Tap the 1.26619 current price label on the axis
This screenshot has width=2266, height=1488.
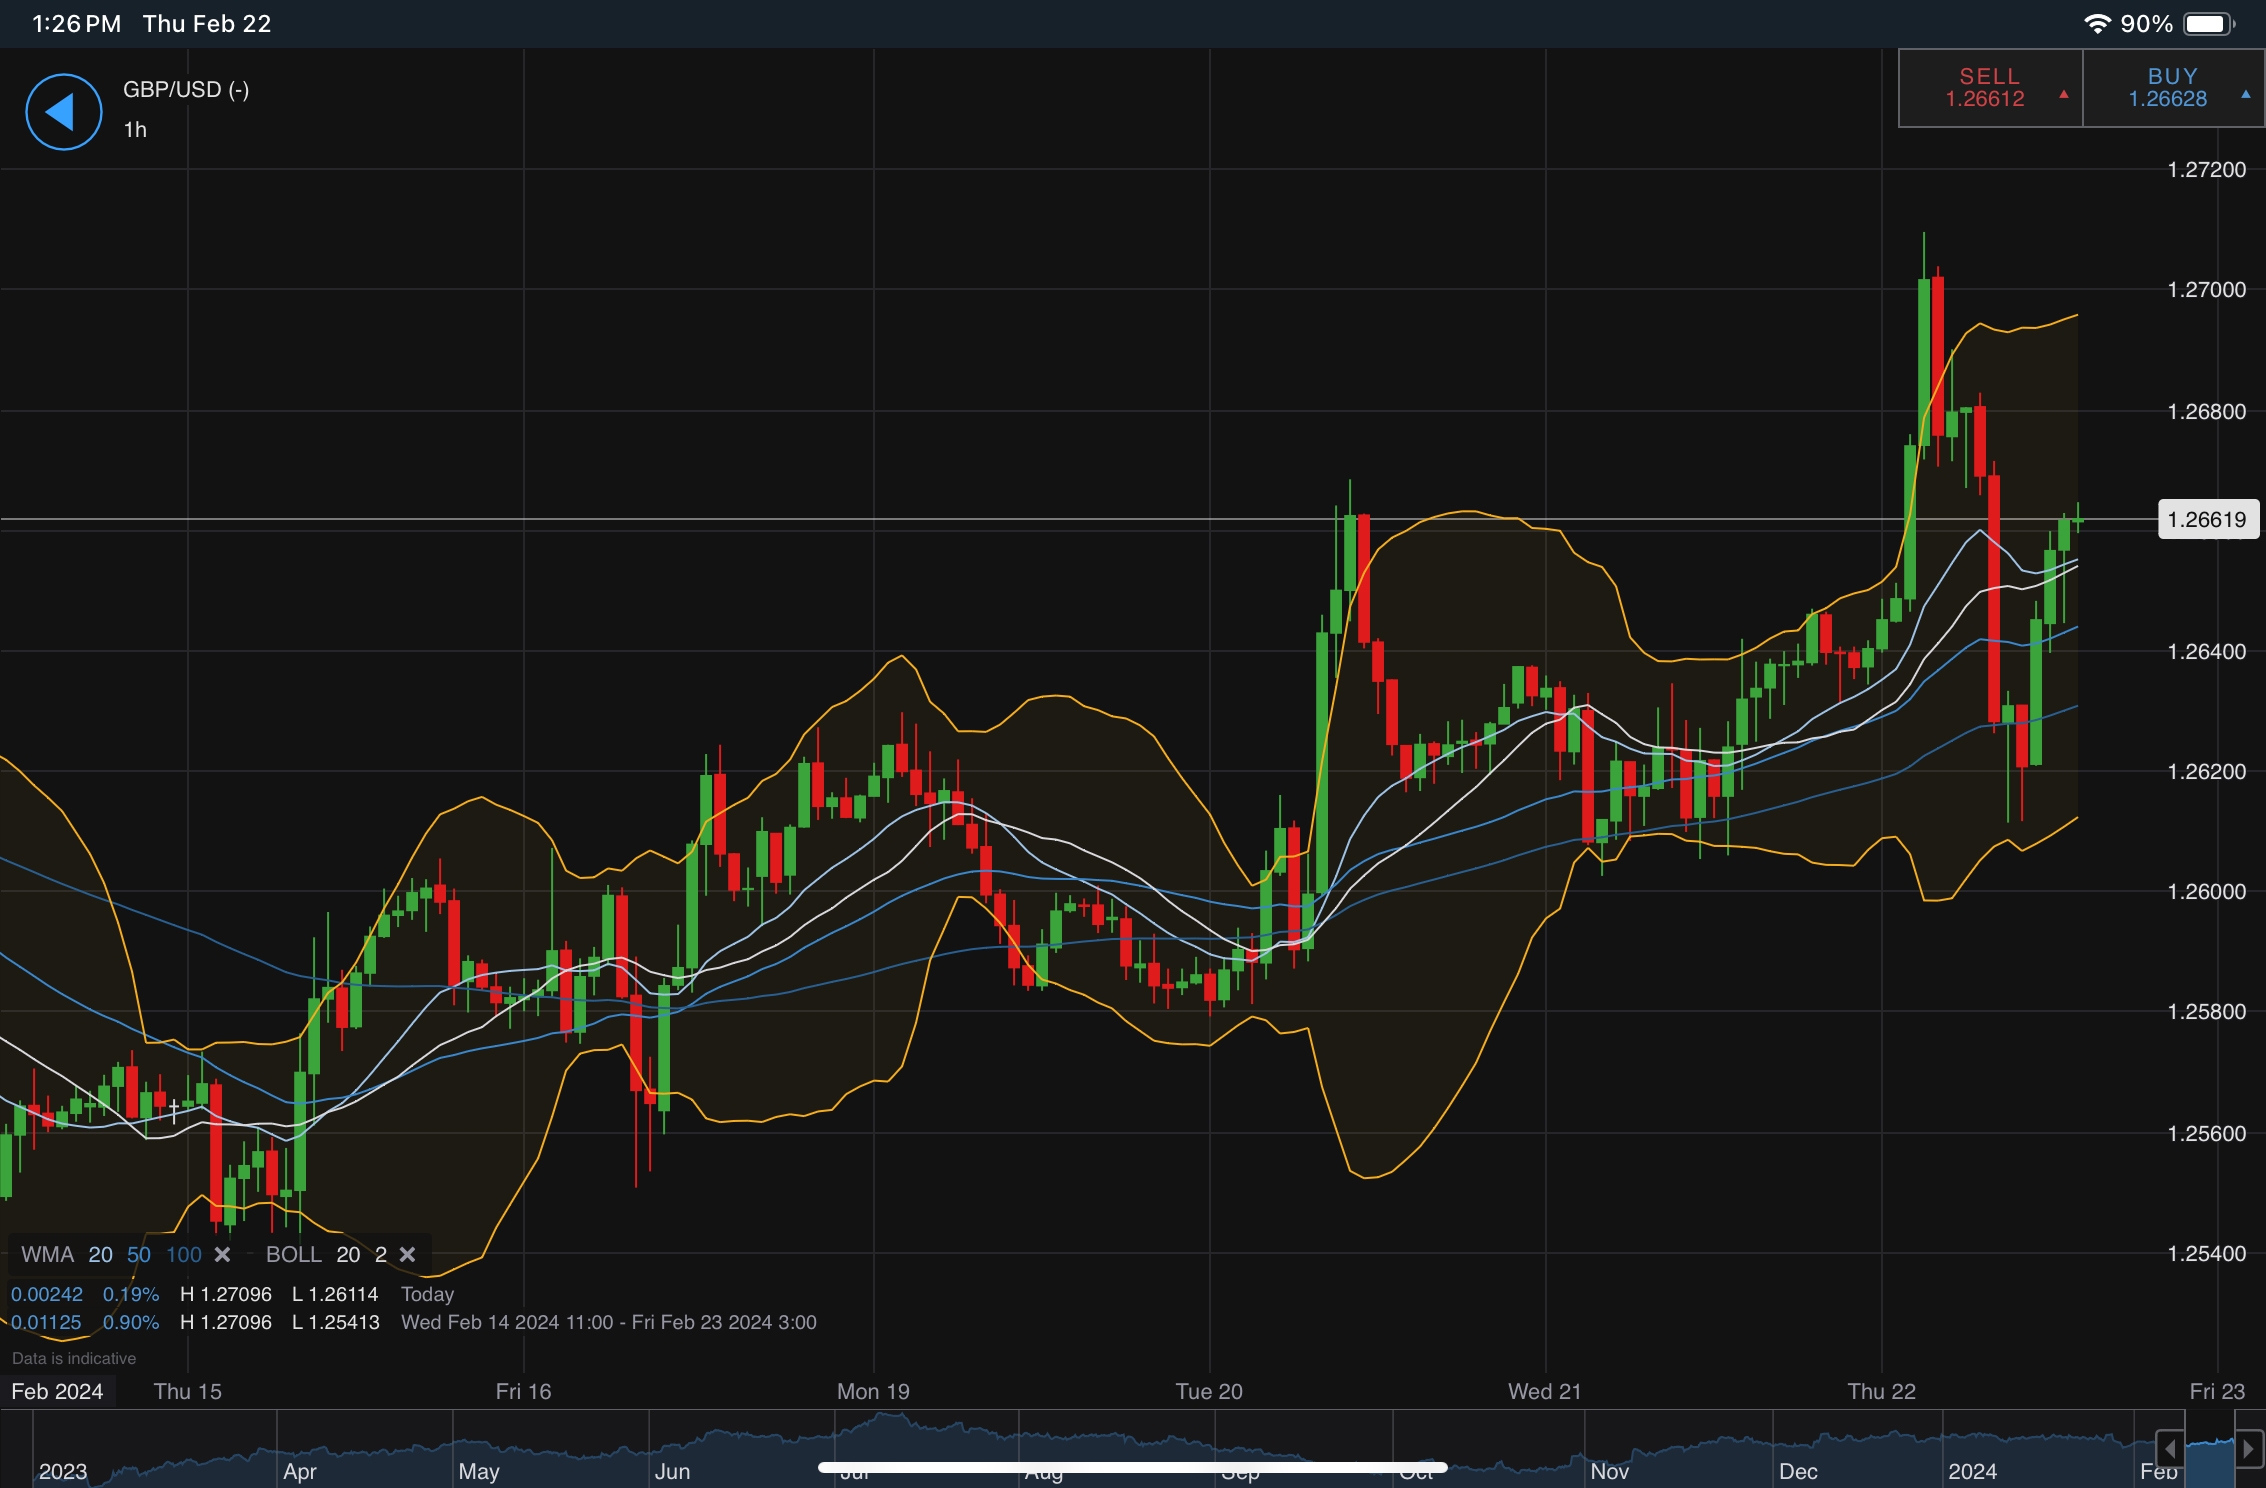tap(2209, 518)
